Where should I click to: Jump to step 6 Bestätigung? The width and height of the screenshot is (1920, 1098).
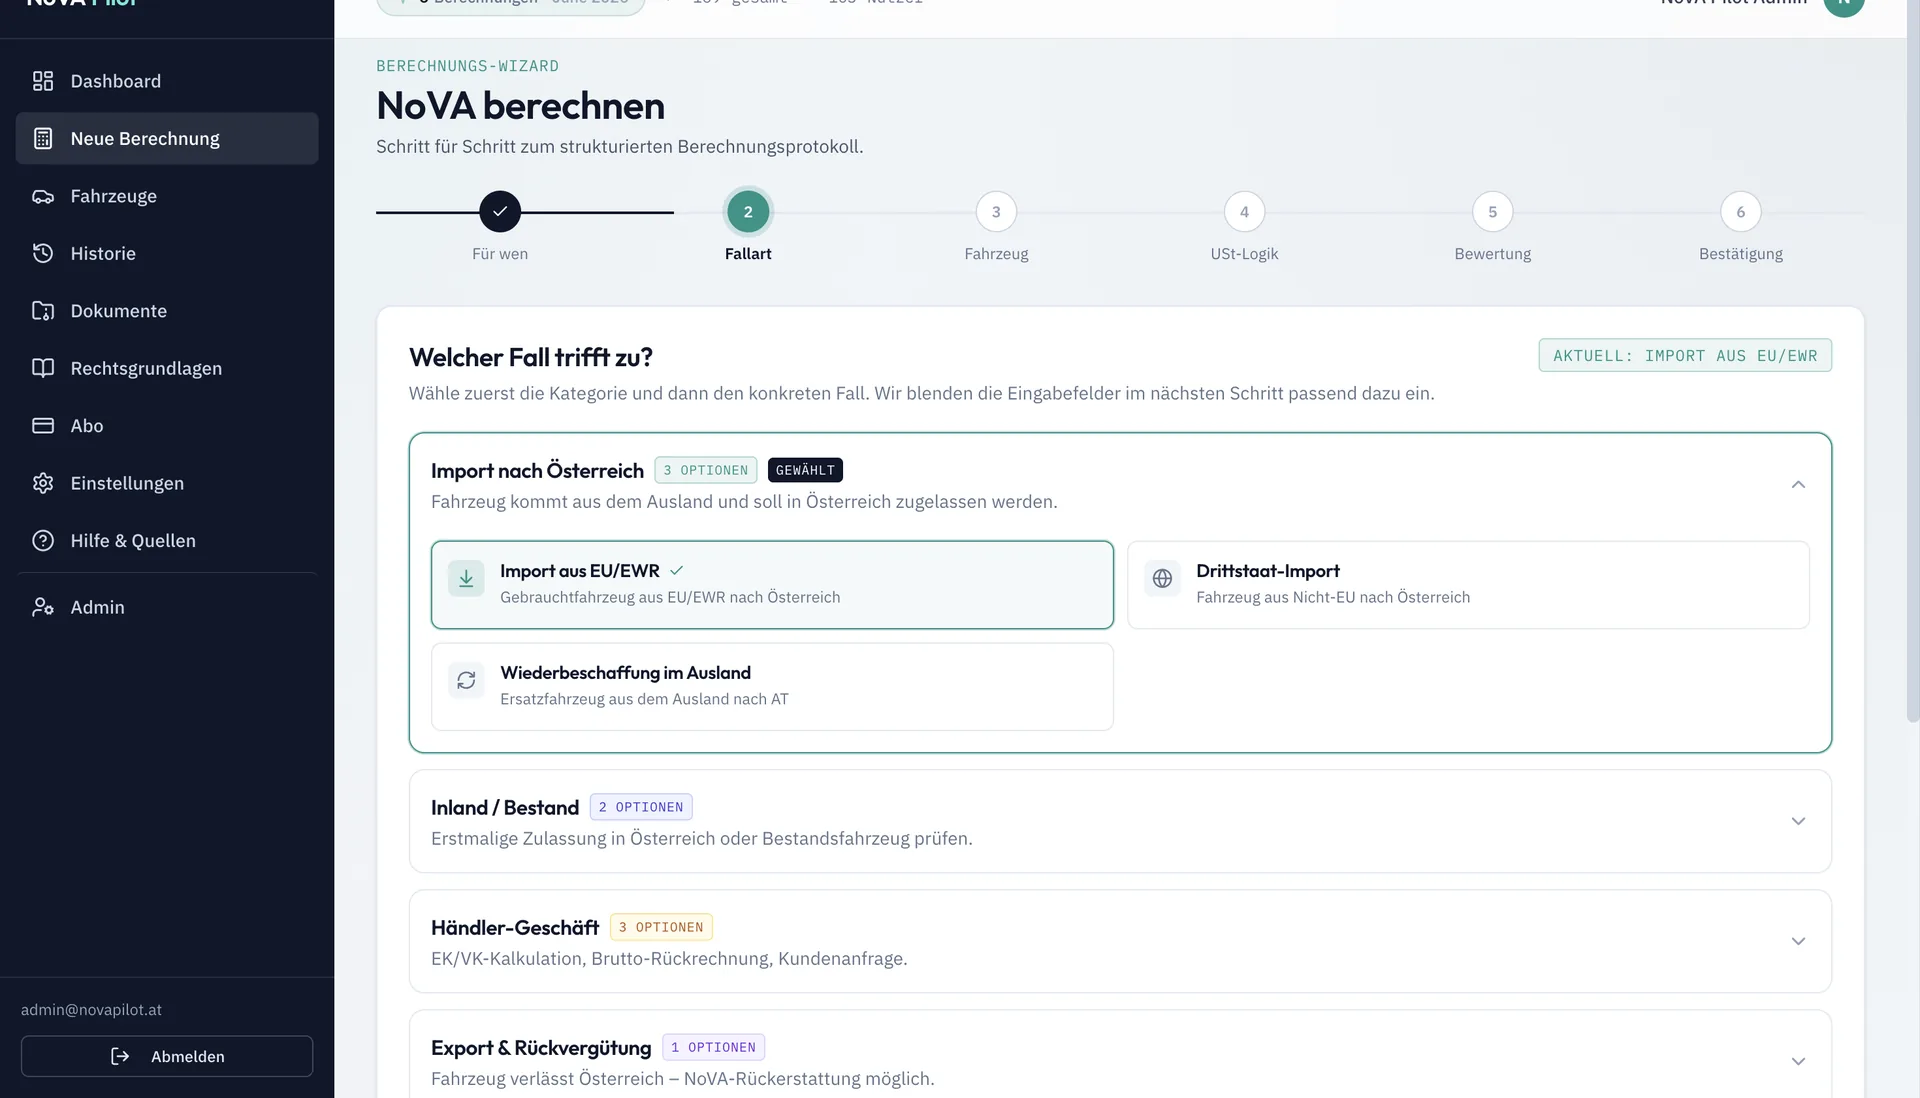1741,212
